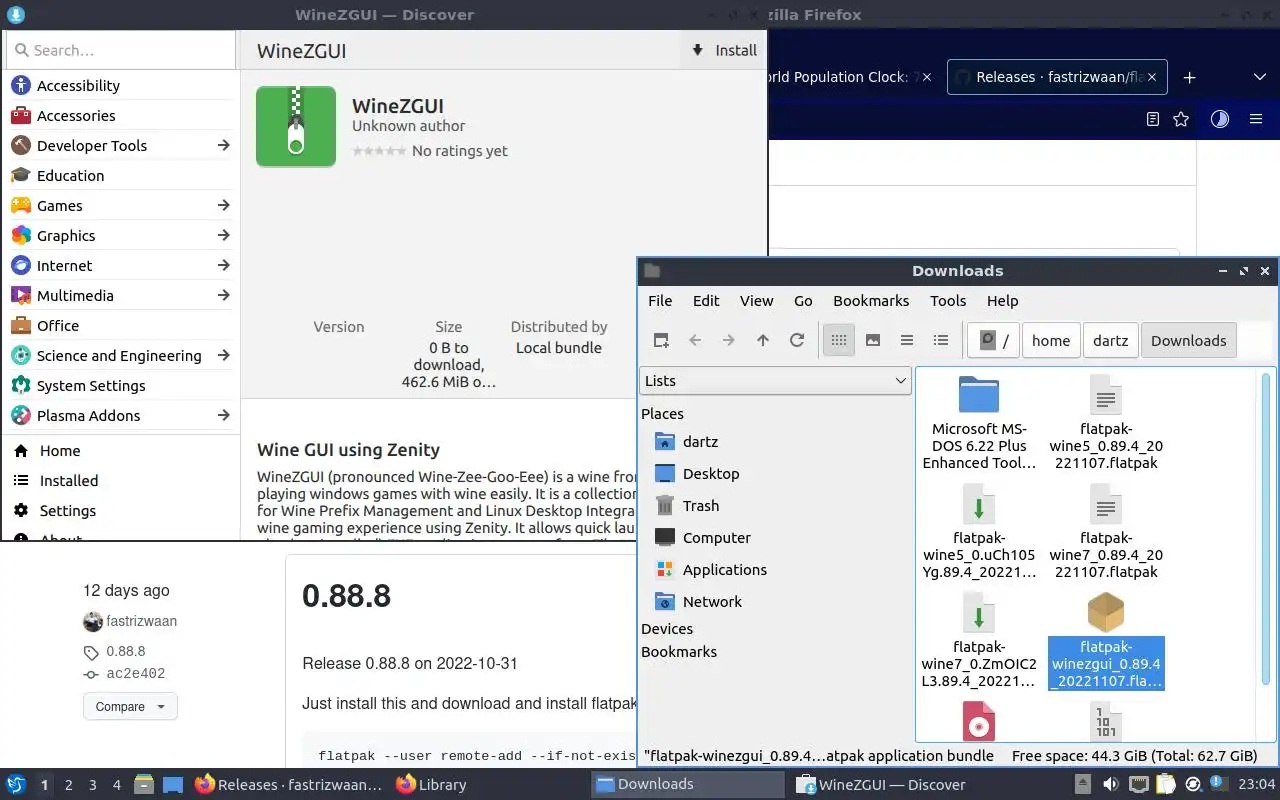1280x800 pixels.
Task: Open new Firefox tab with plus button
Action: coord(1189,77)
